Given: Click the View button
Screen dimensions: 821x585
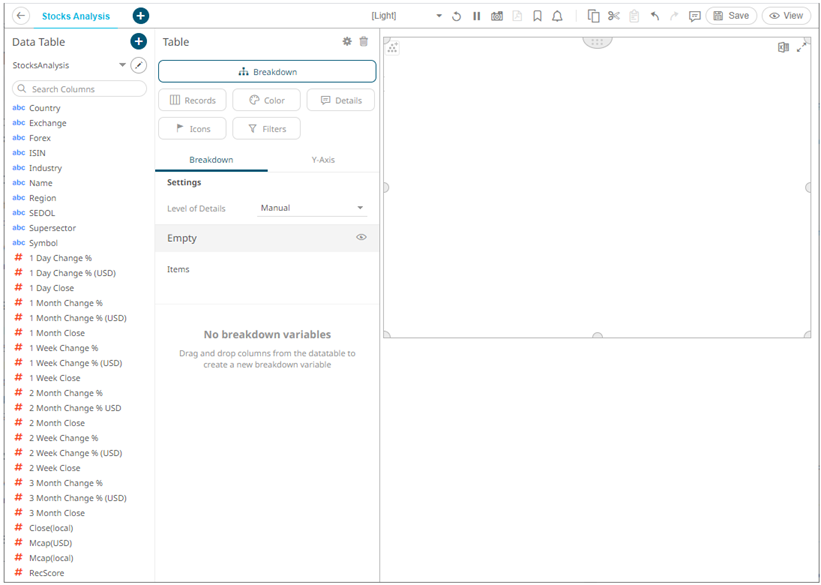Looking at the screenshot, I should coord(786,15).
